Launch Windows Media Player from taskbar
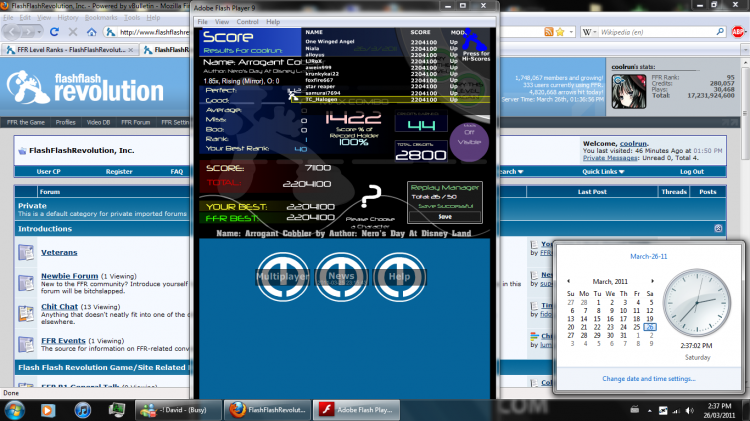This screenshot has height=421, width=750. click(47, 410)
